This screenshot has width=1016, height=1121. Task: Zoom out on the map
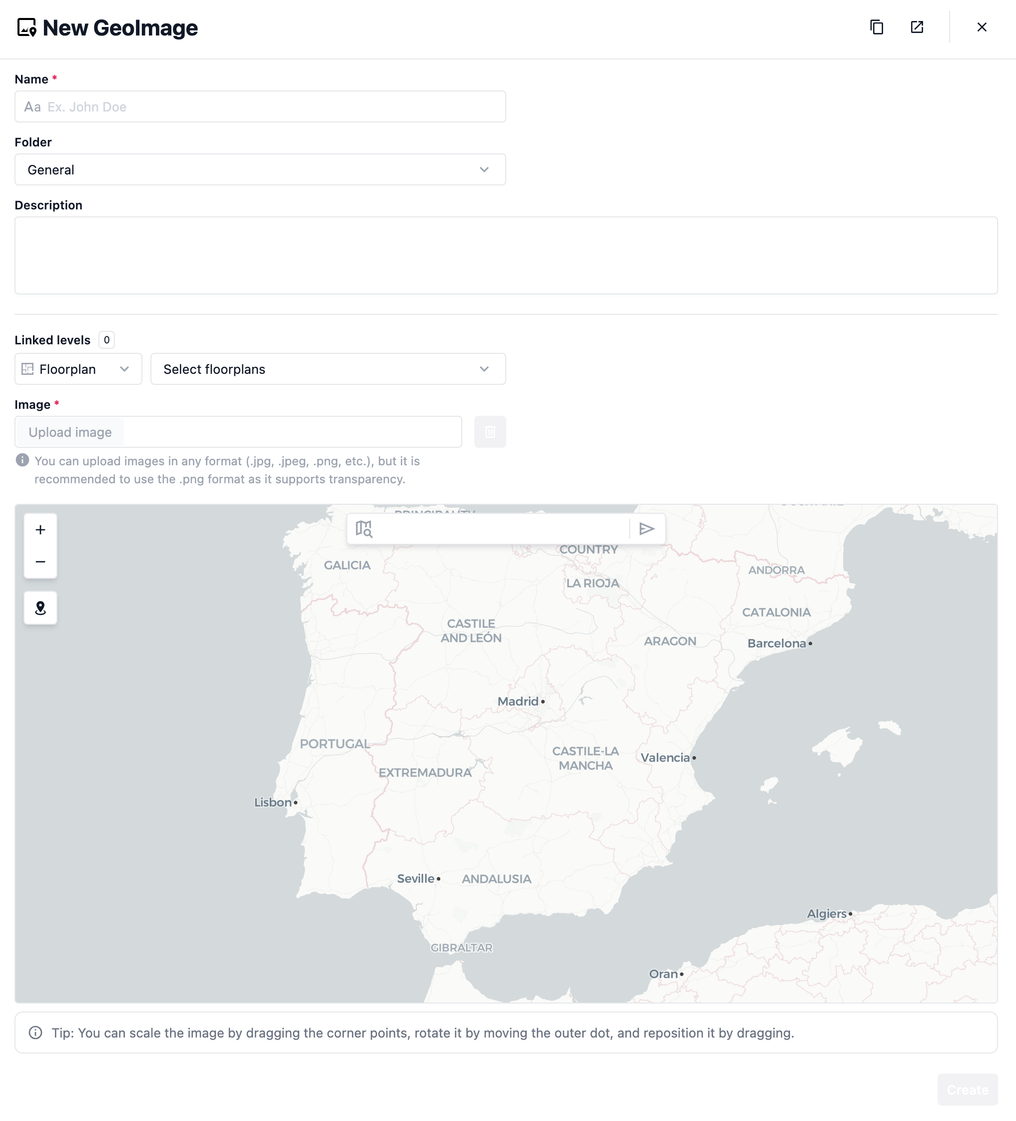[x=40, y=562]
